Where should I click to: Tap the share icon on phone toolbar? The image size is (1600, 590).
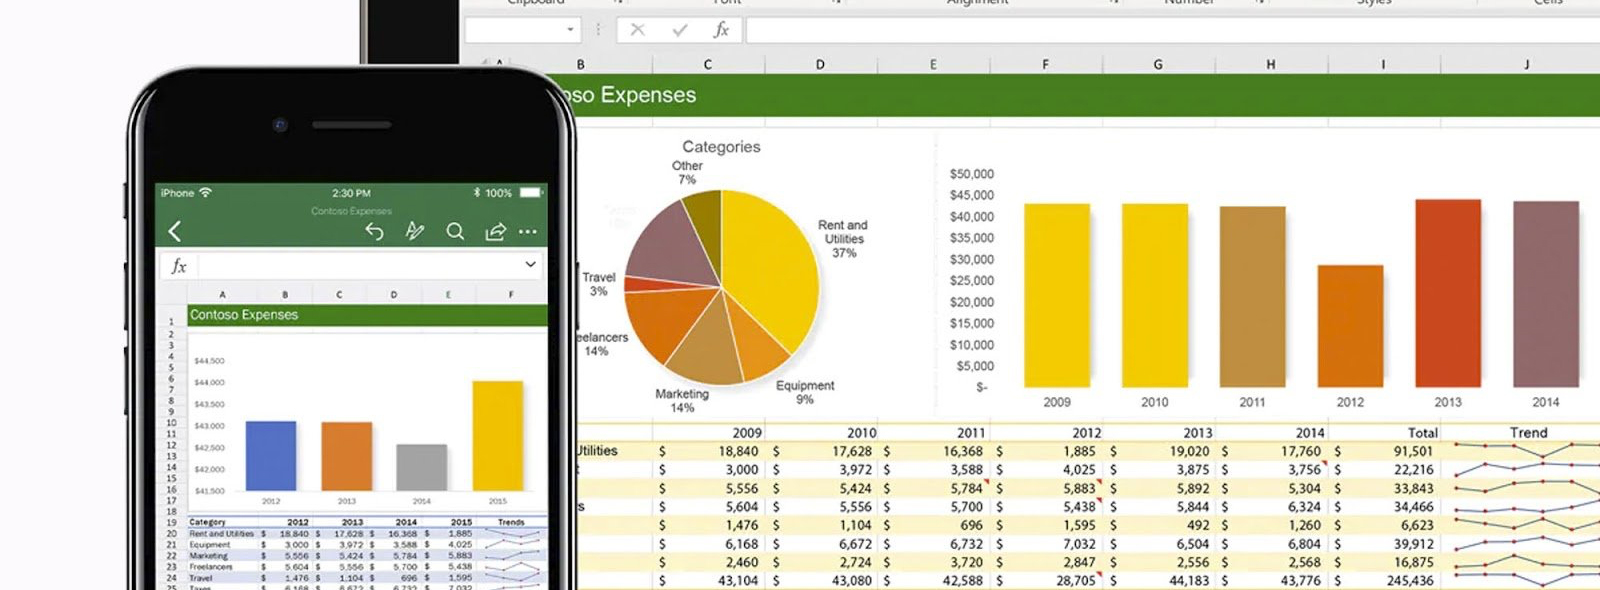(x=495, y=232)
